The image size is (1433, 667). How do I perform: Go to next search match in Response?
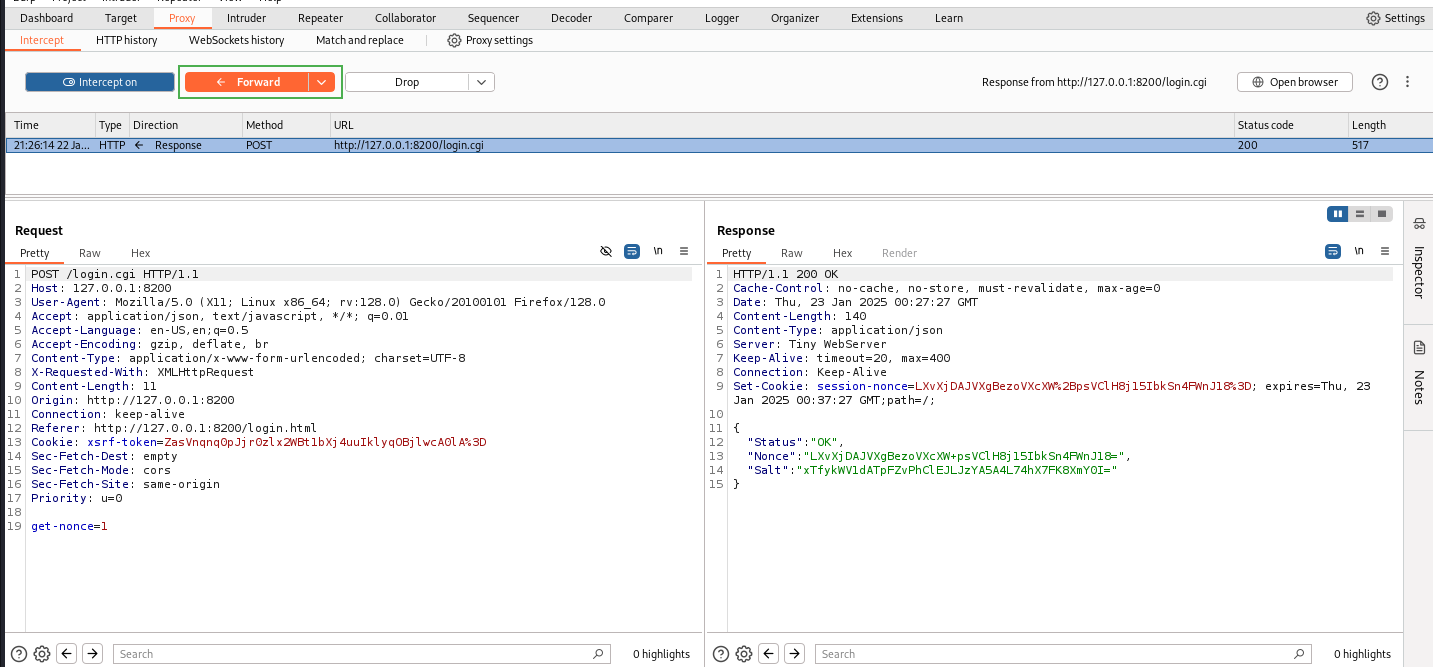(794, 654)
